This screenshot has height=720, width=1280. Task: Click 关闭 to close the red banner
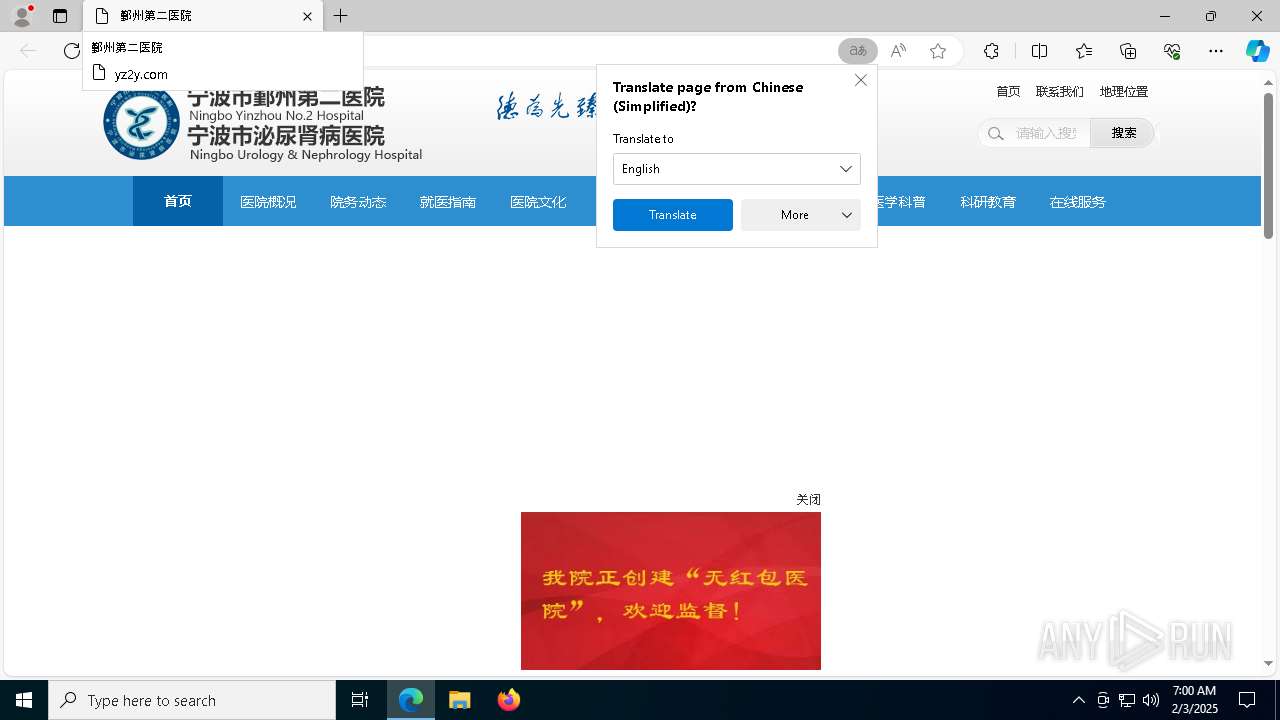tap(808, 500)
